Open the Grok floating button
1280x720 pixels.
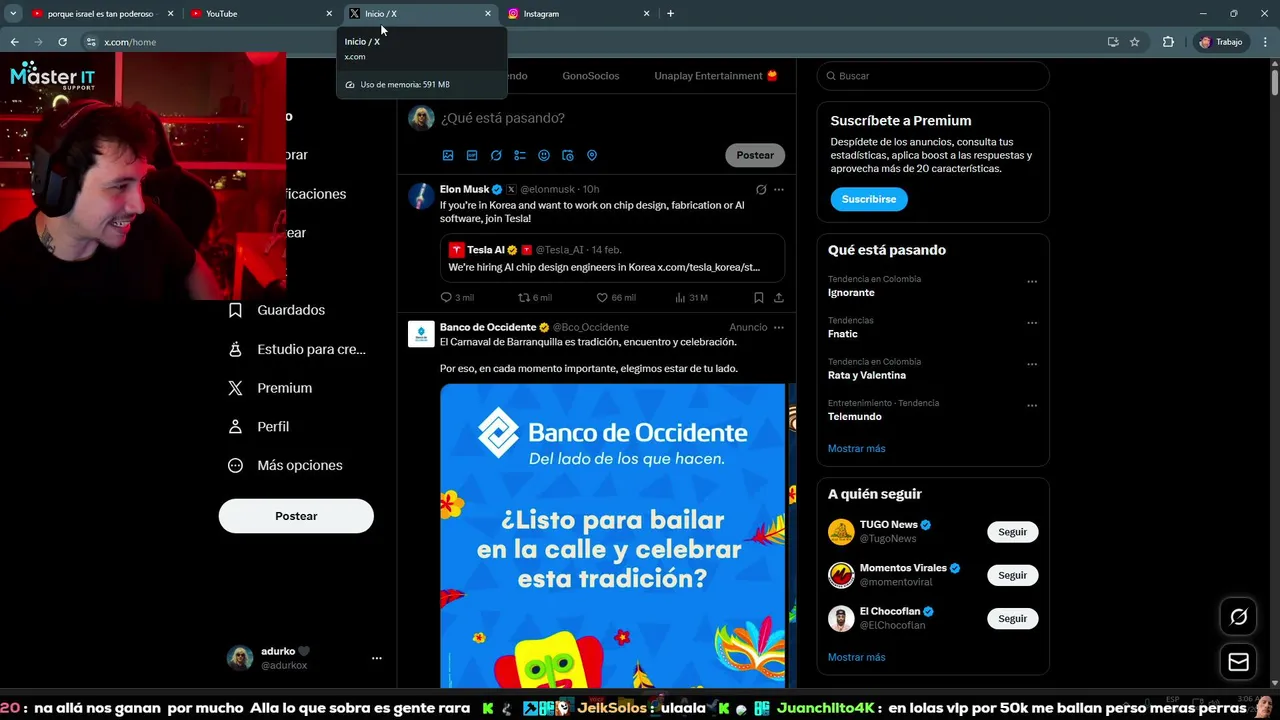pyautogui.click(x=1238, y=617)
